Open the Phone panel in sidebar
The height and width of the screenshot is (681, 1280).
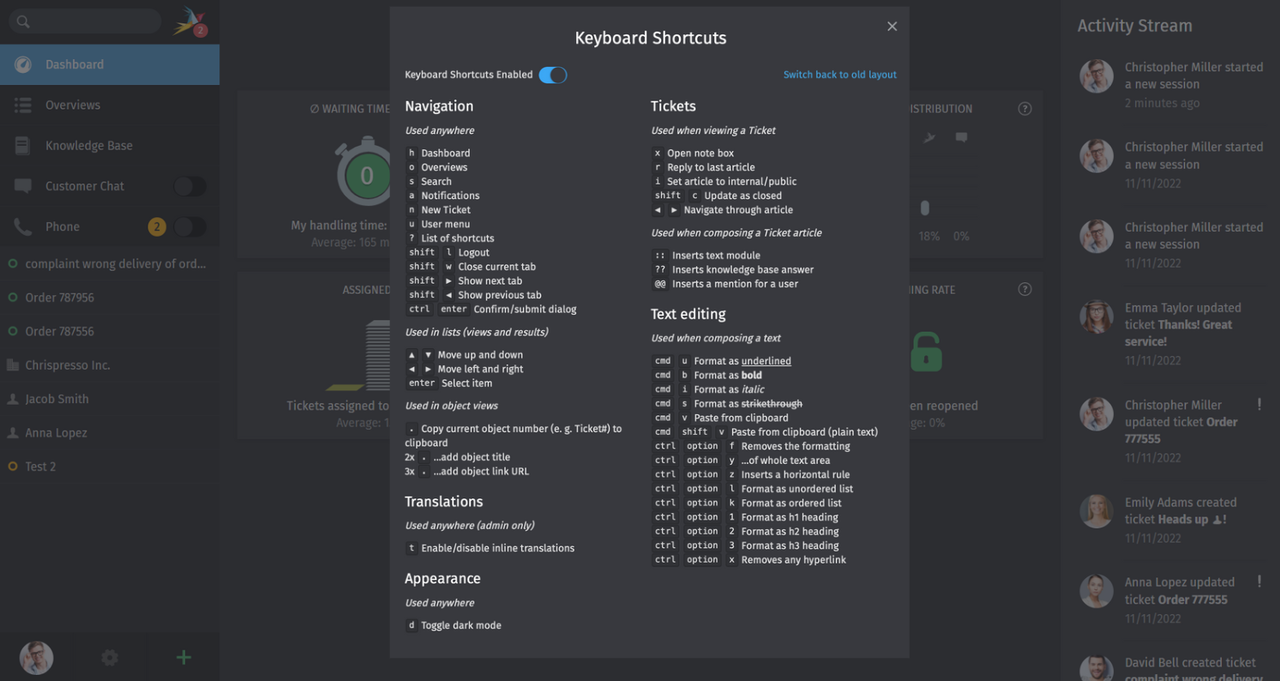coord(22,226)
